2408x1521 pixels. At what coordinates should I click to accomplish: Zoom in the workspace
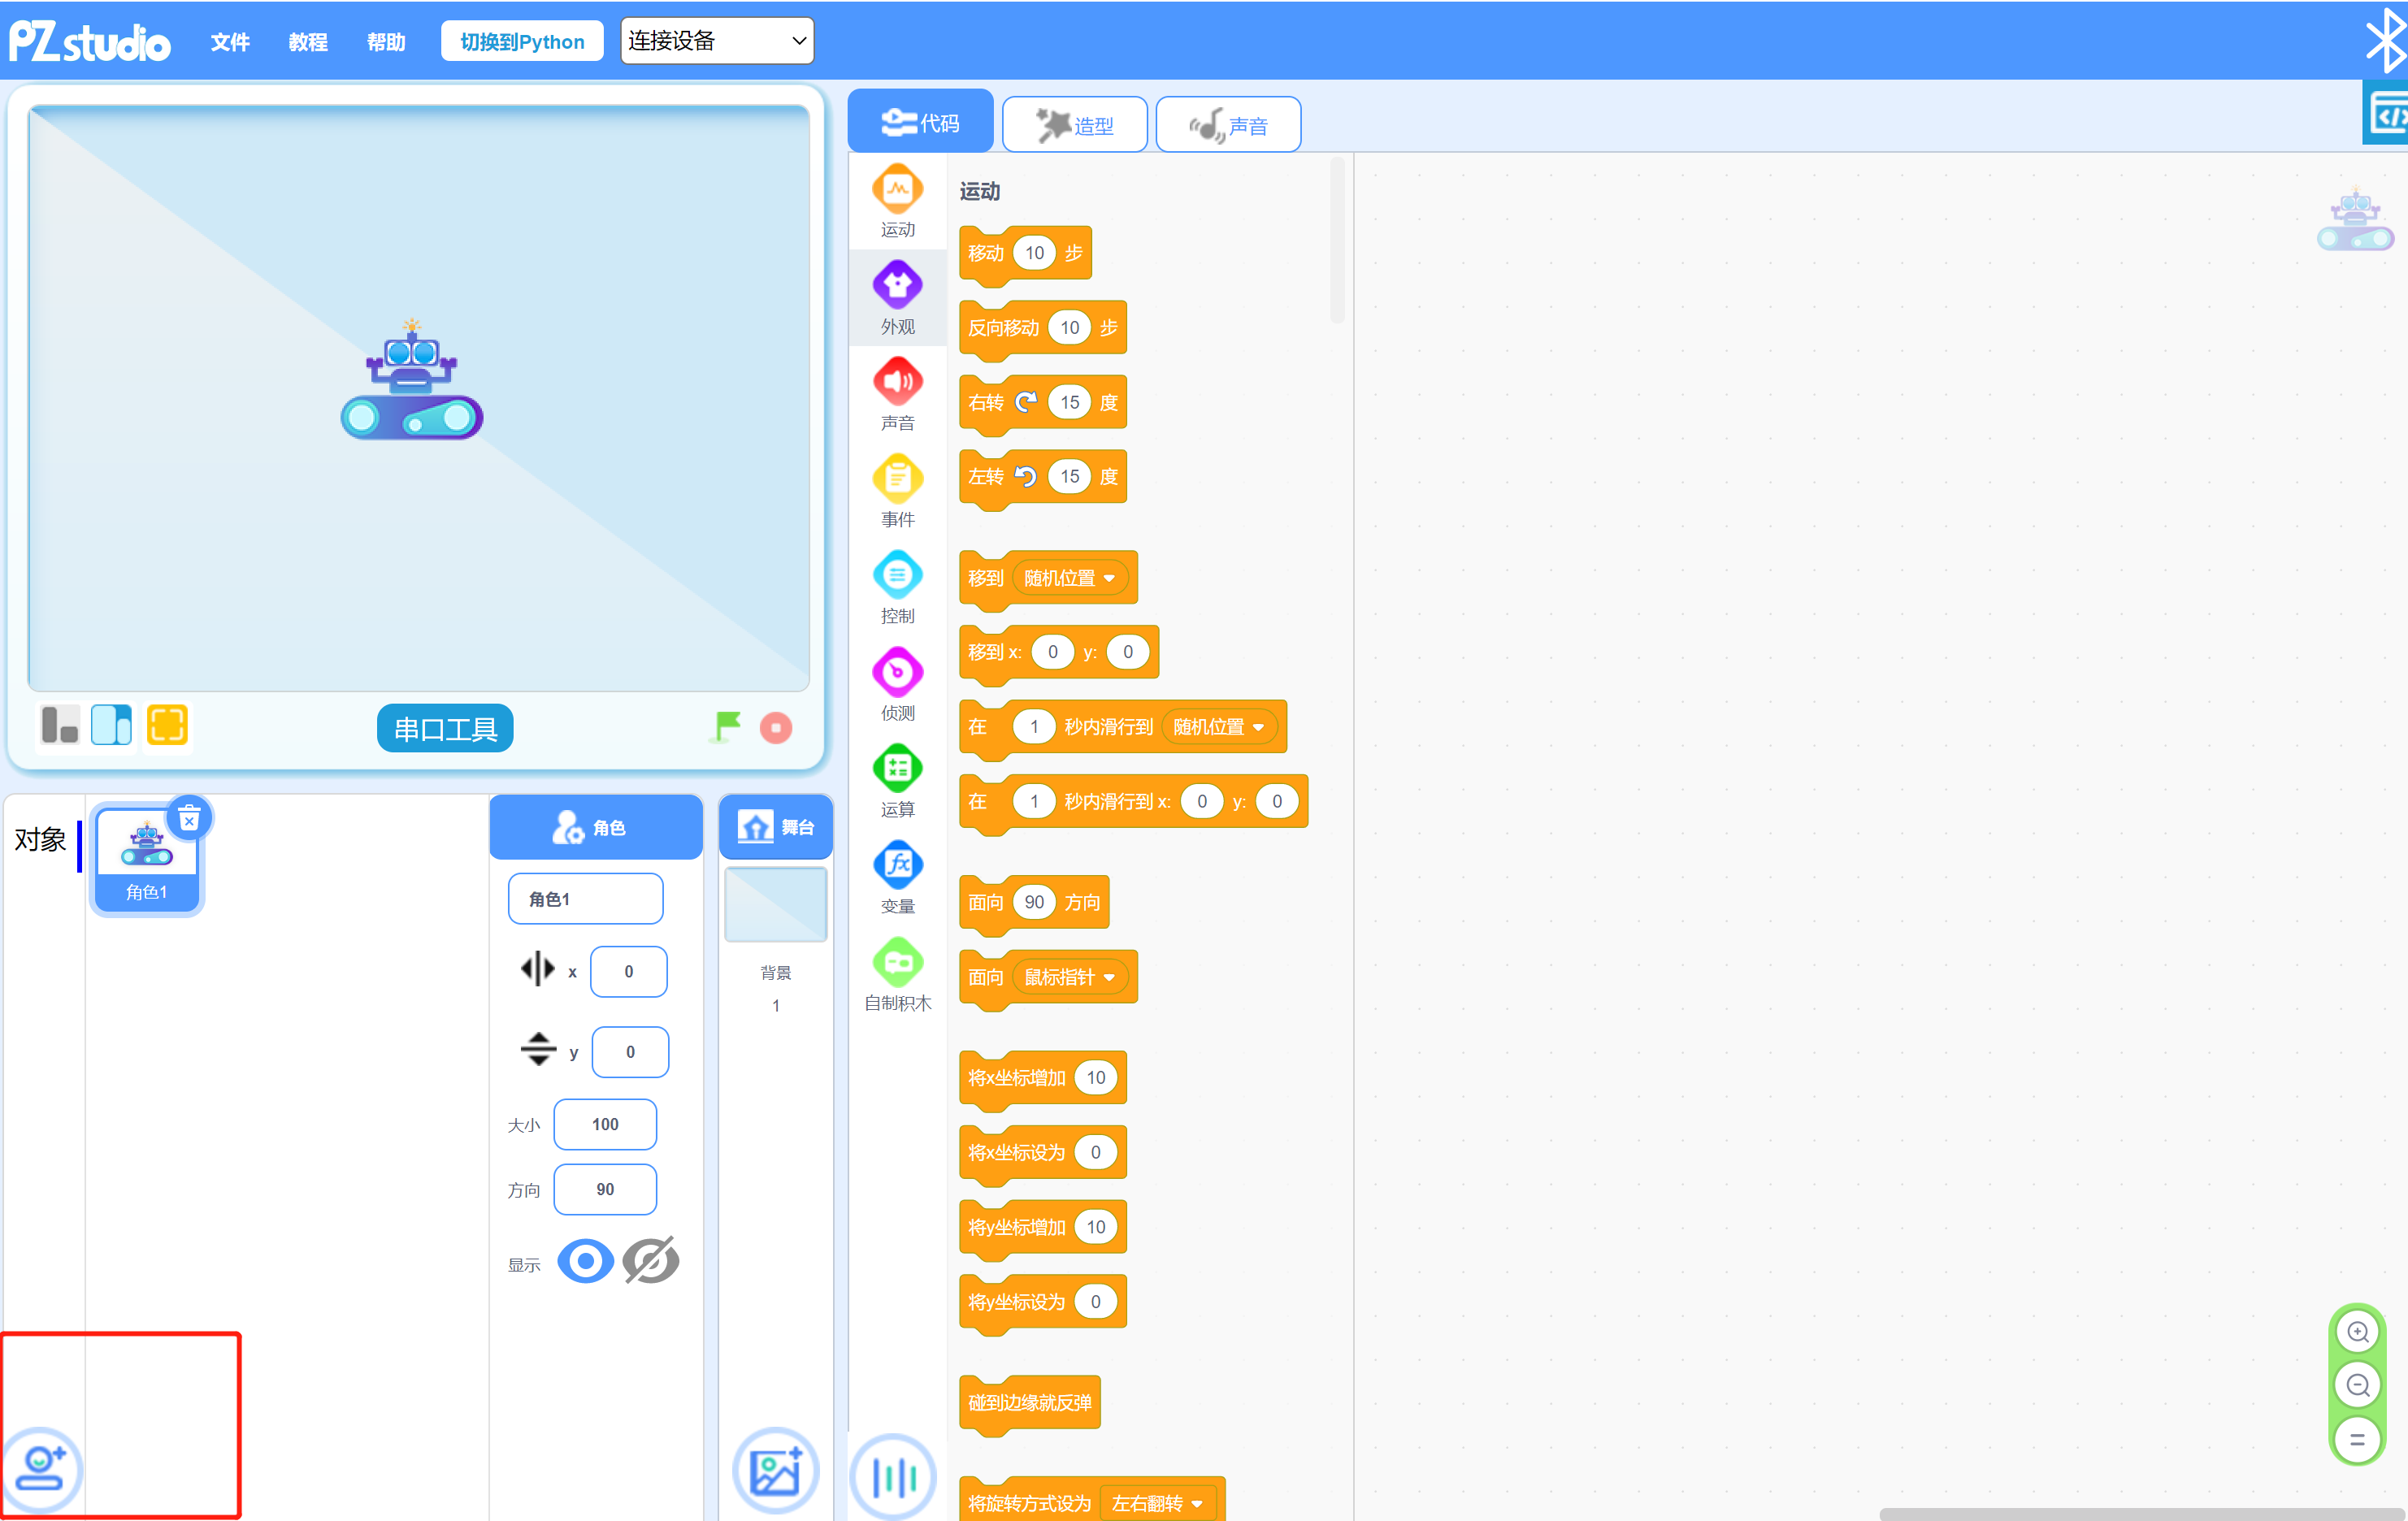click(2357, 1332)
